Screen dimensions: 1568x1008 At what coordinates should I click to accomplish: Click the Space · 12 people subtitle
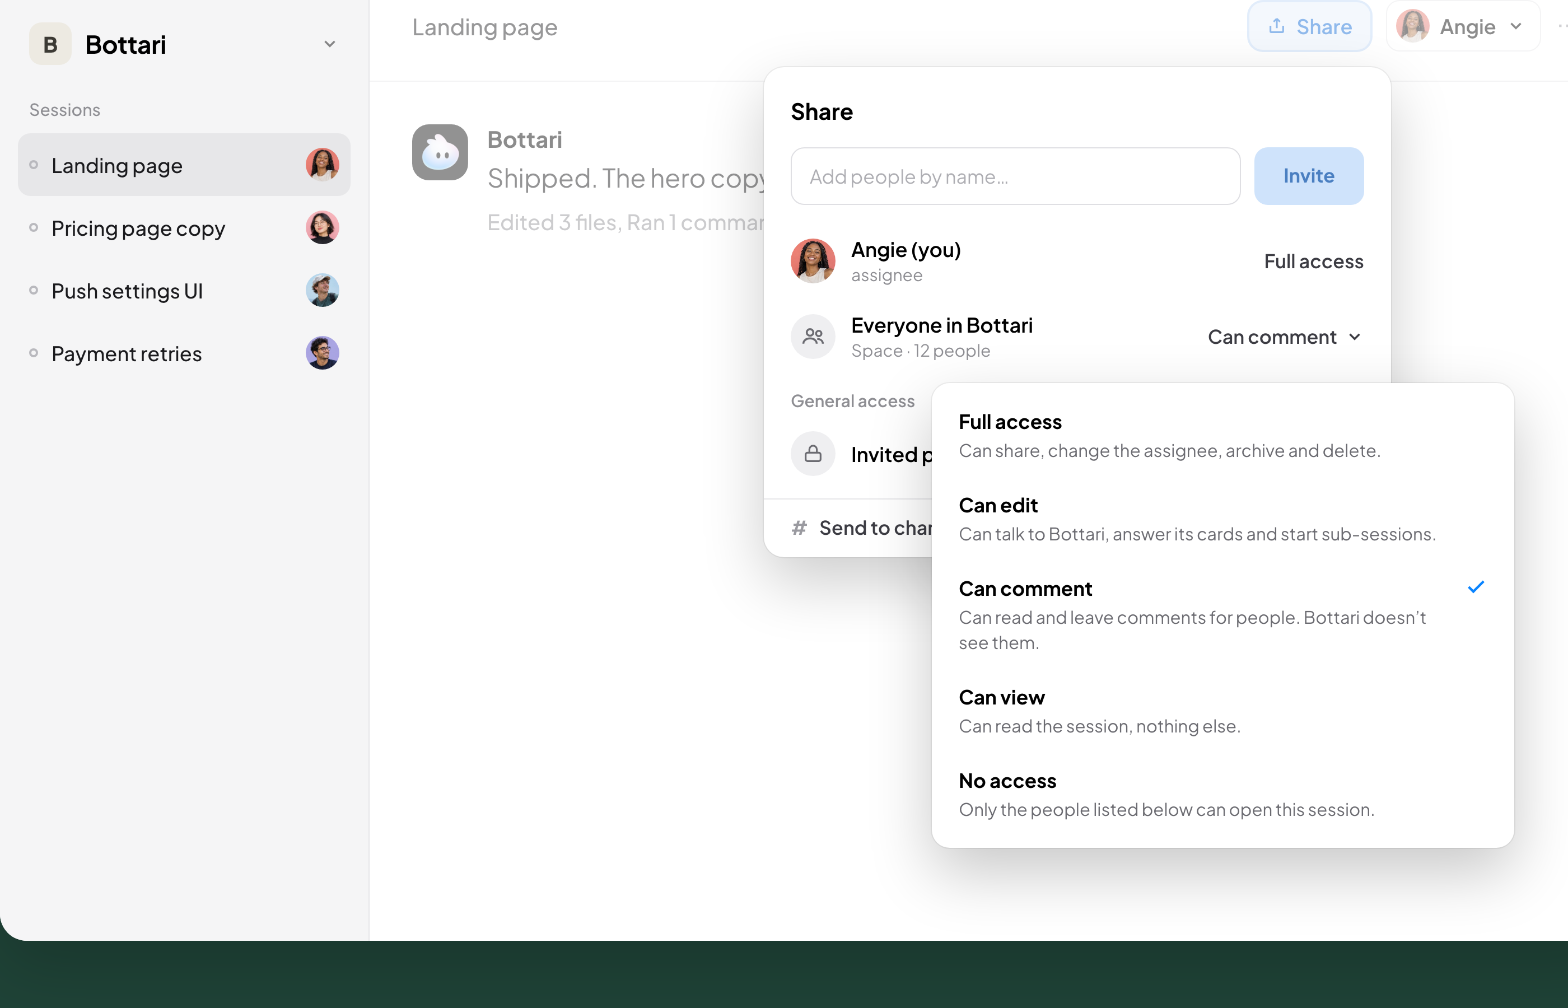point(920,351)
